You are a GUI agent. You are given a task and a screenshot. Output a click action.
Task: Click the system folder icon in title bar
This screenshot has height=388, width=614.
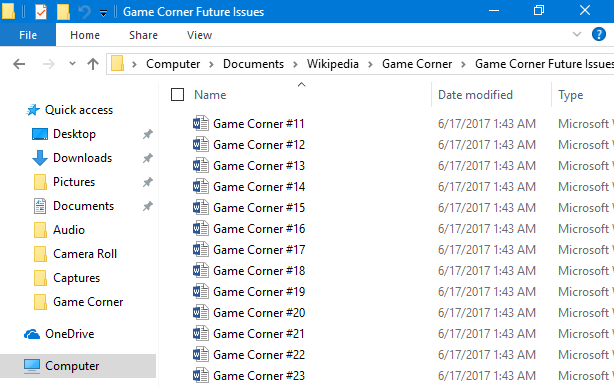8,11
